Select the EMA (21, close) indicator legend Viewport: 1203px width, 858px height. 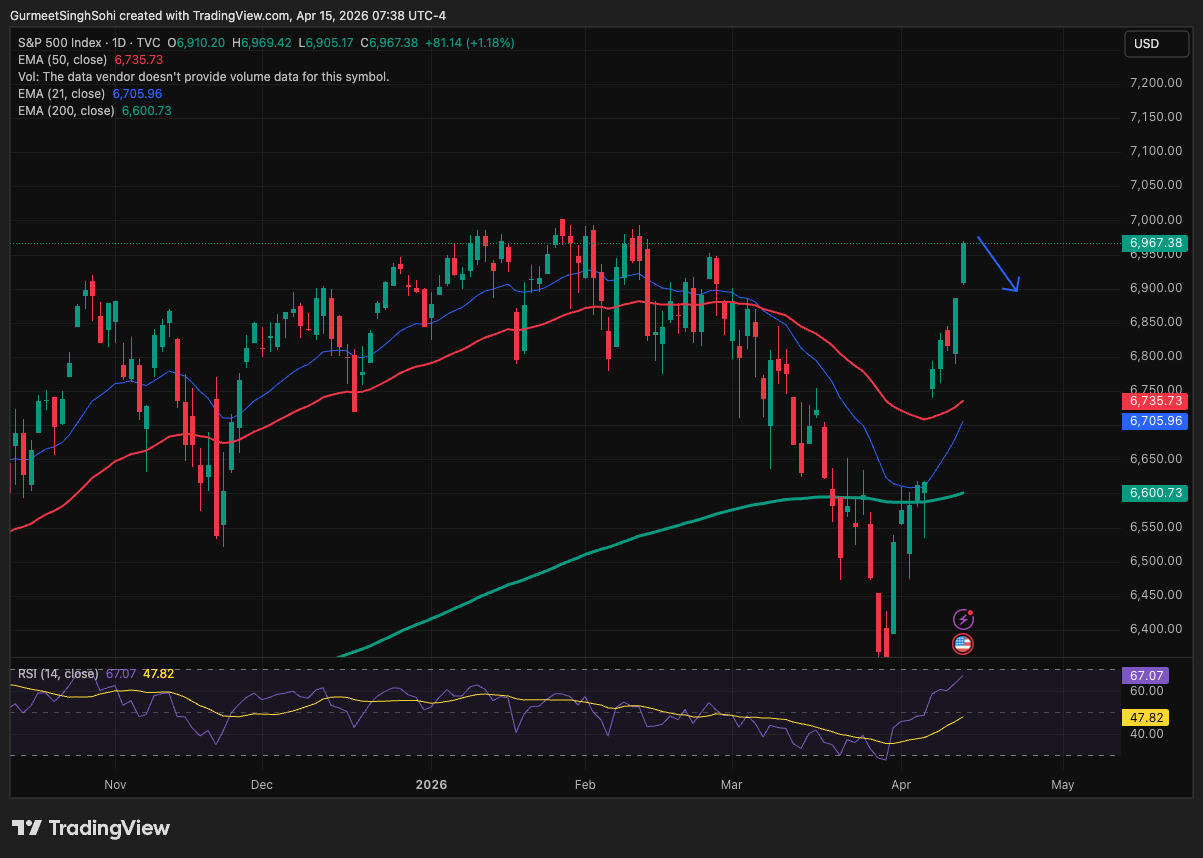pyautogui.click(x=61, y=93)
